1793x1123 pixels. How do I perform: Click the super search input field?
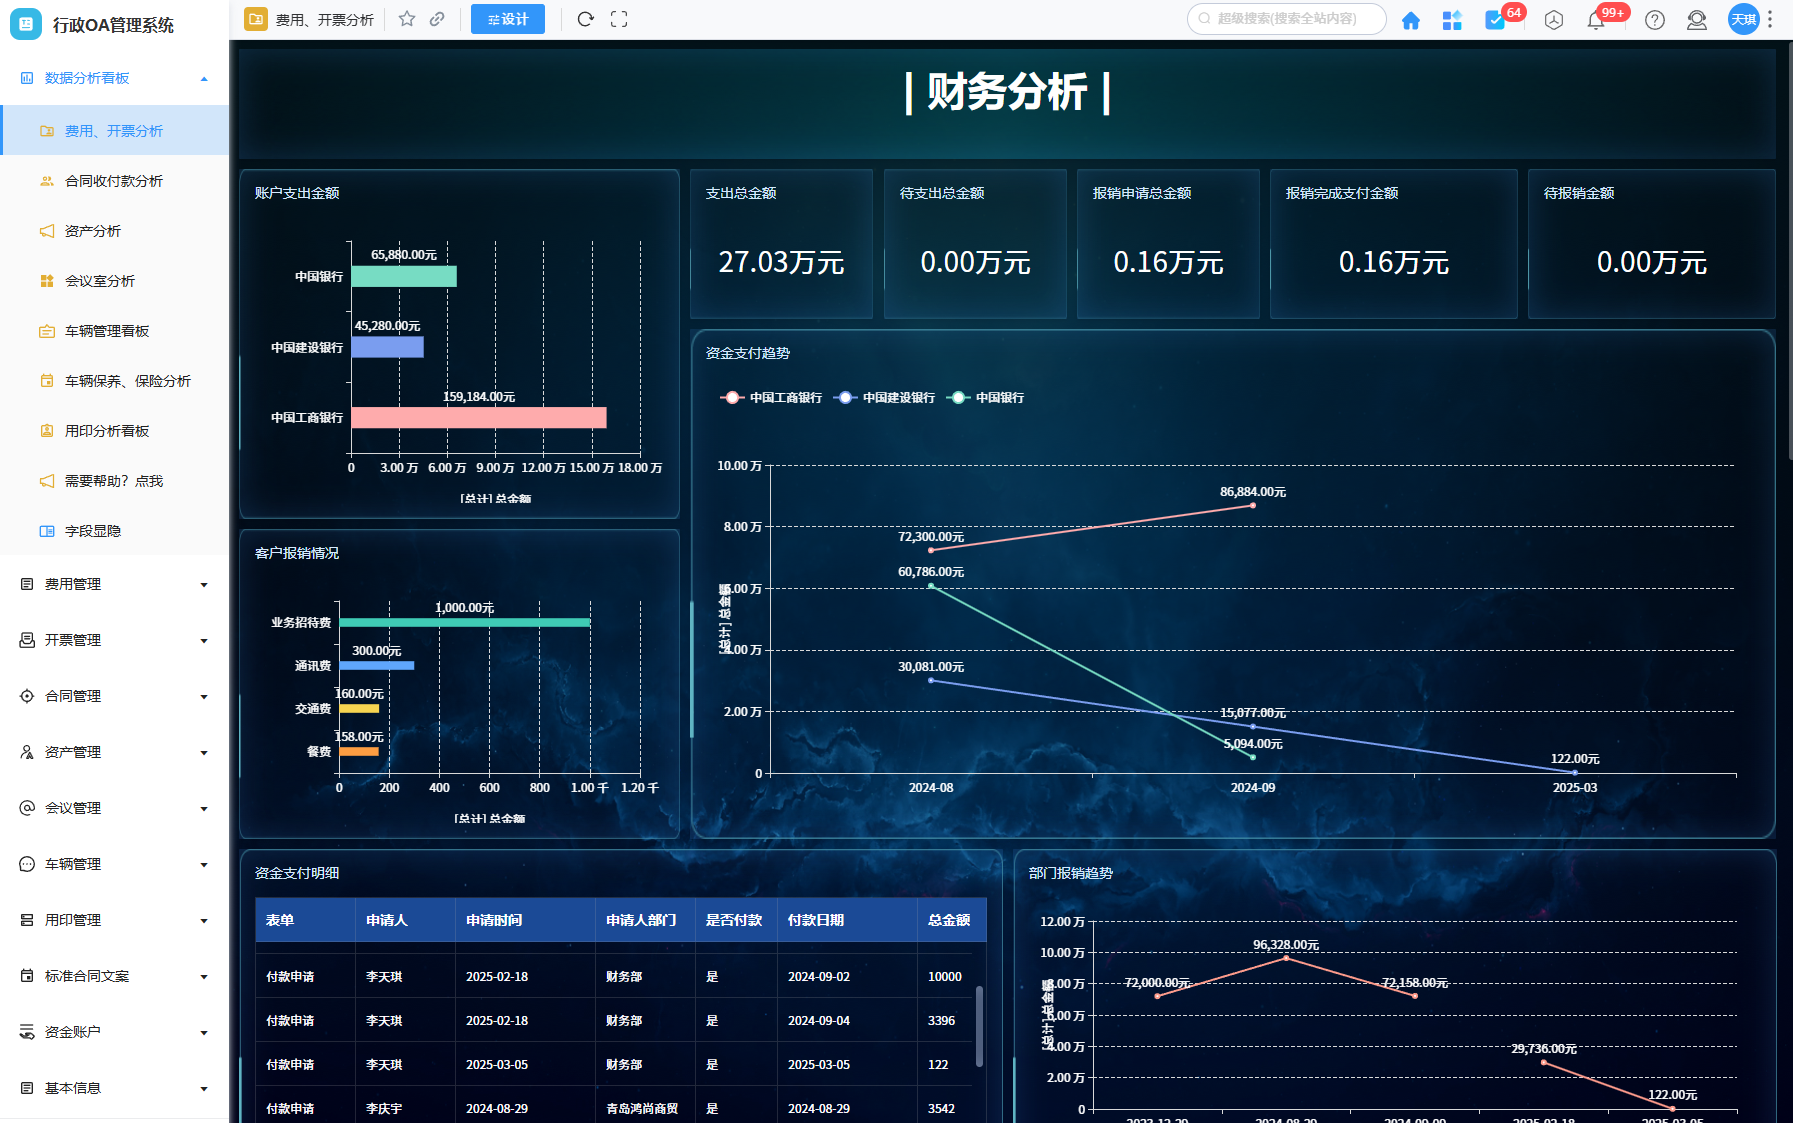tap(1290, 19)
